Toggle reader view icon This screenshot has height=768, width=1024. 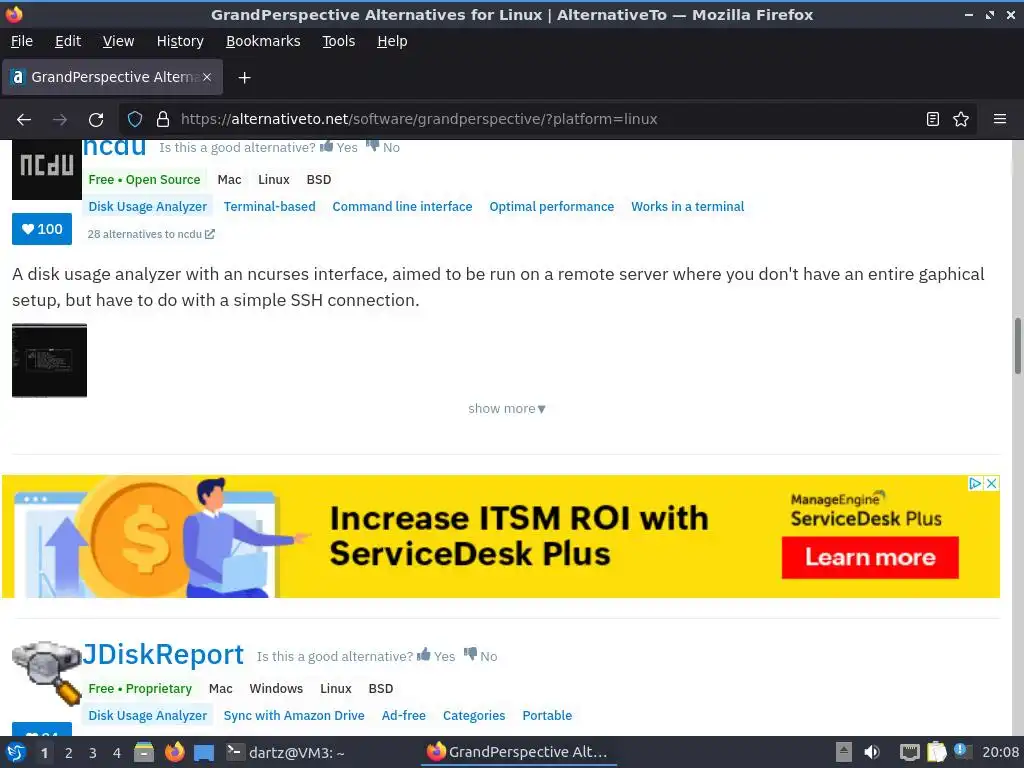coord(933,119)
